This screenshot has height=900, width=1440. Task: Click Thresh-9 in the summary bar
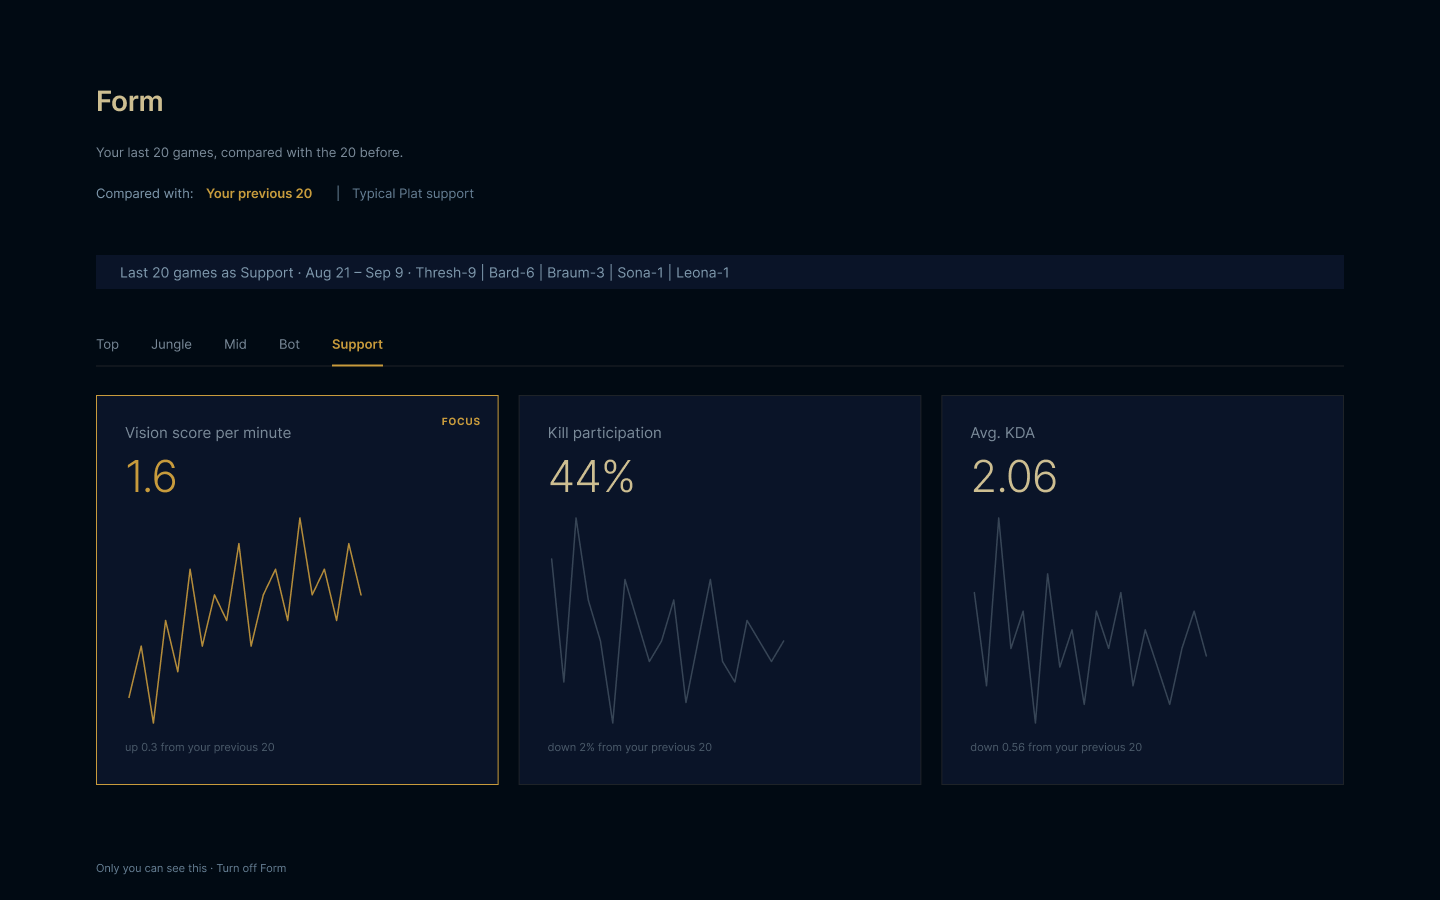click(446, 272)
